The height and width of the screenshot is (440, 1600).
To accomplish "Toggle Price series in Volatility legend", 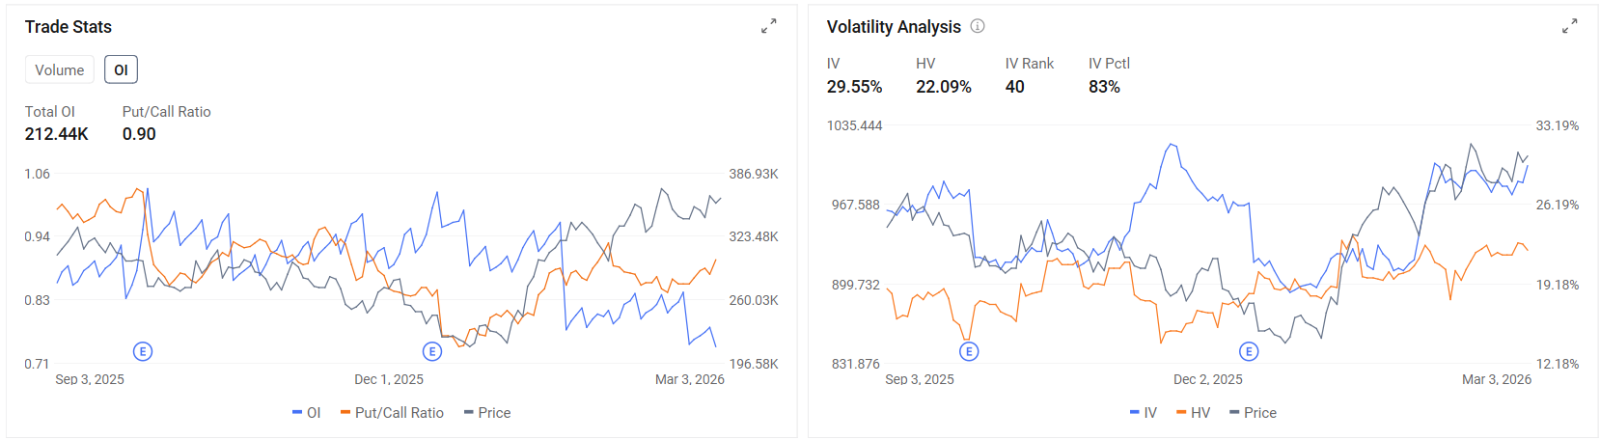I will tap(1253, 413).
